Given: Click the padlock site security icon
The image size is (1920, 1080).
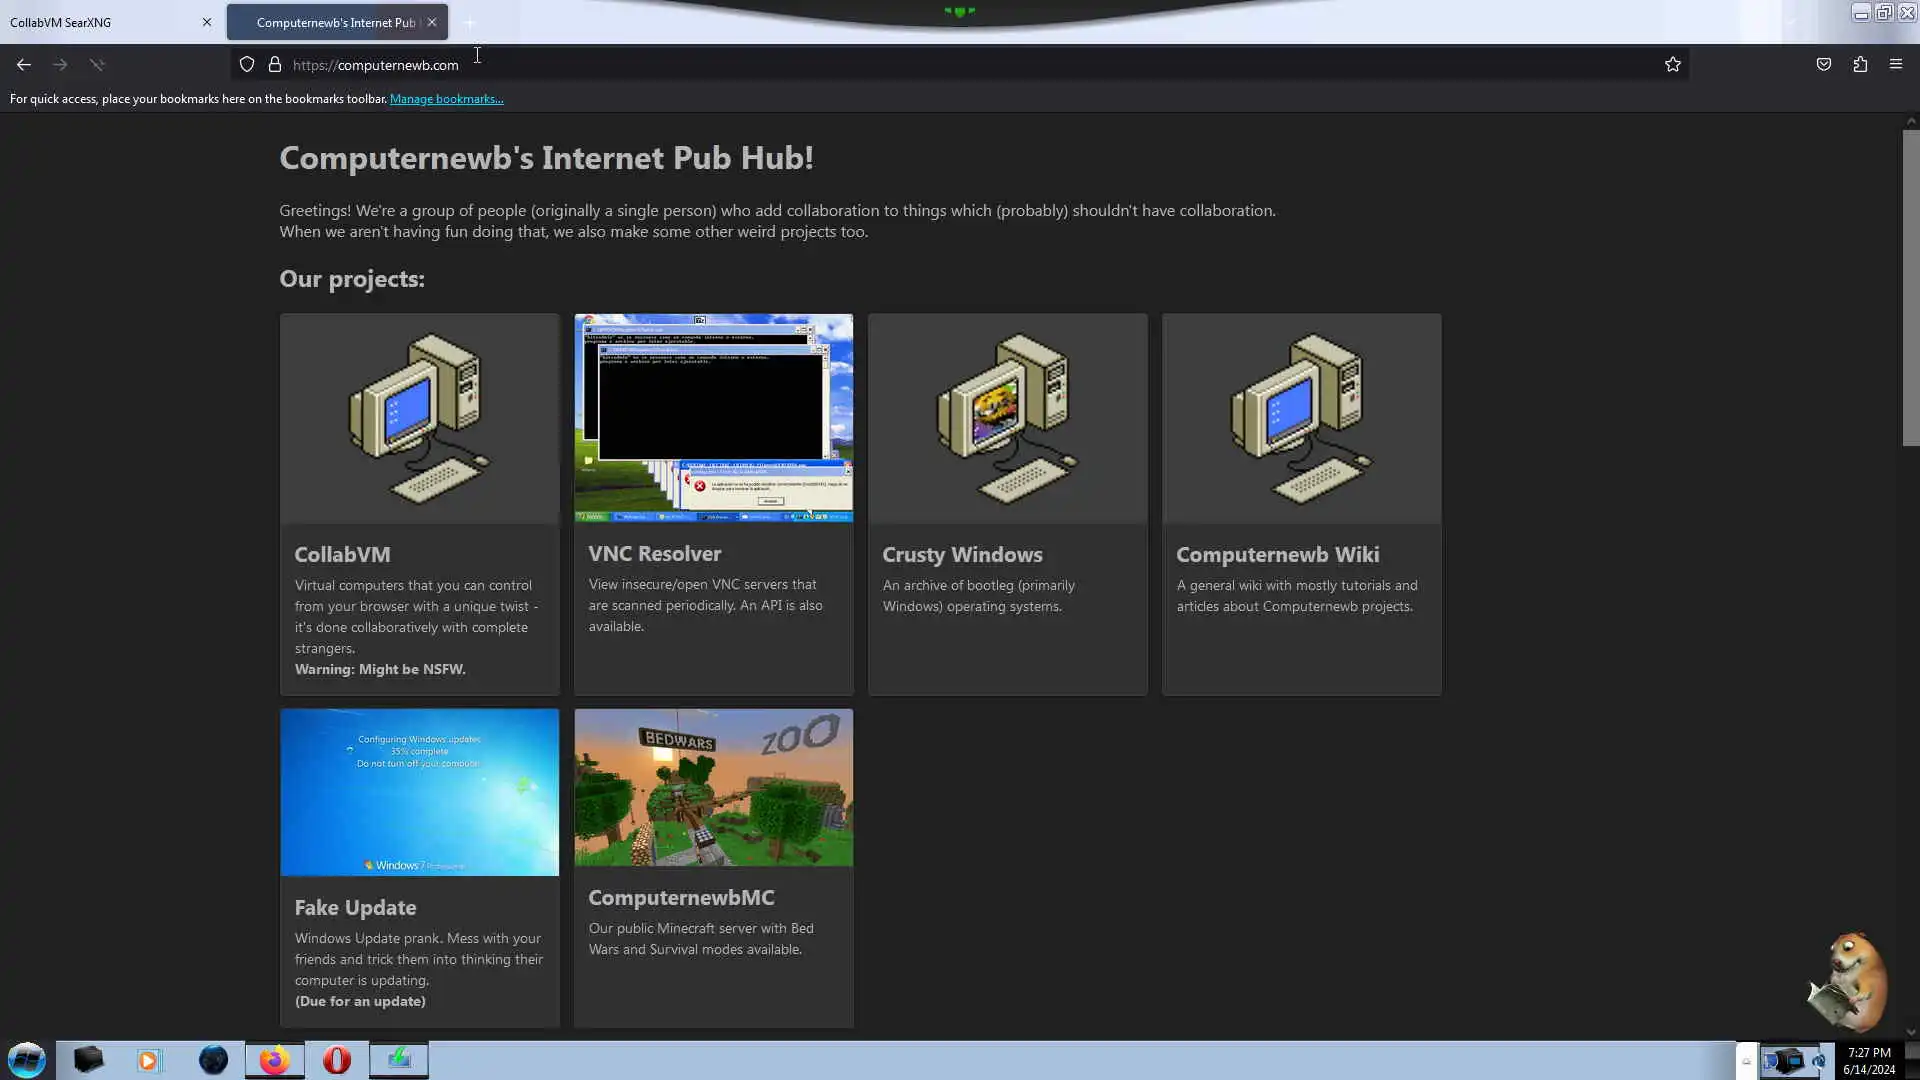Looking at the screenshot, I should pyautogui.click(x=275, y=65).
